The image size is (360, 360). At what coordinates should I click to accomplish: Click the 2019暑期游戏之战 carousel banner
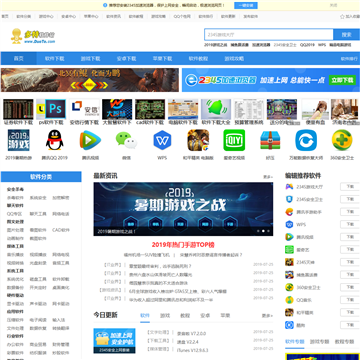coord(183,209)
